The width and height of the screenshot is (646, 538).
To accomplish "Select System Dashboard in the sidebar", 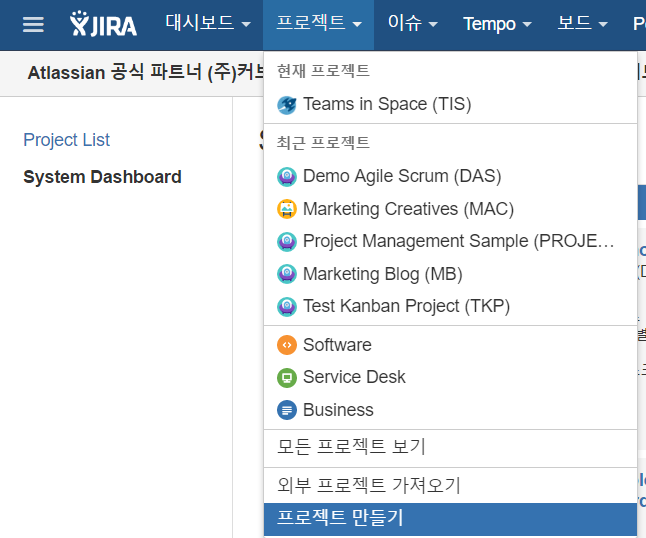I will [102, 178].
